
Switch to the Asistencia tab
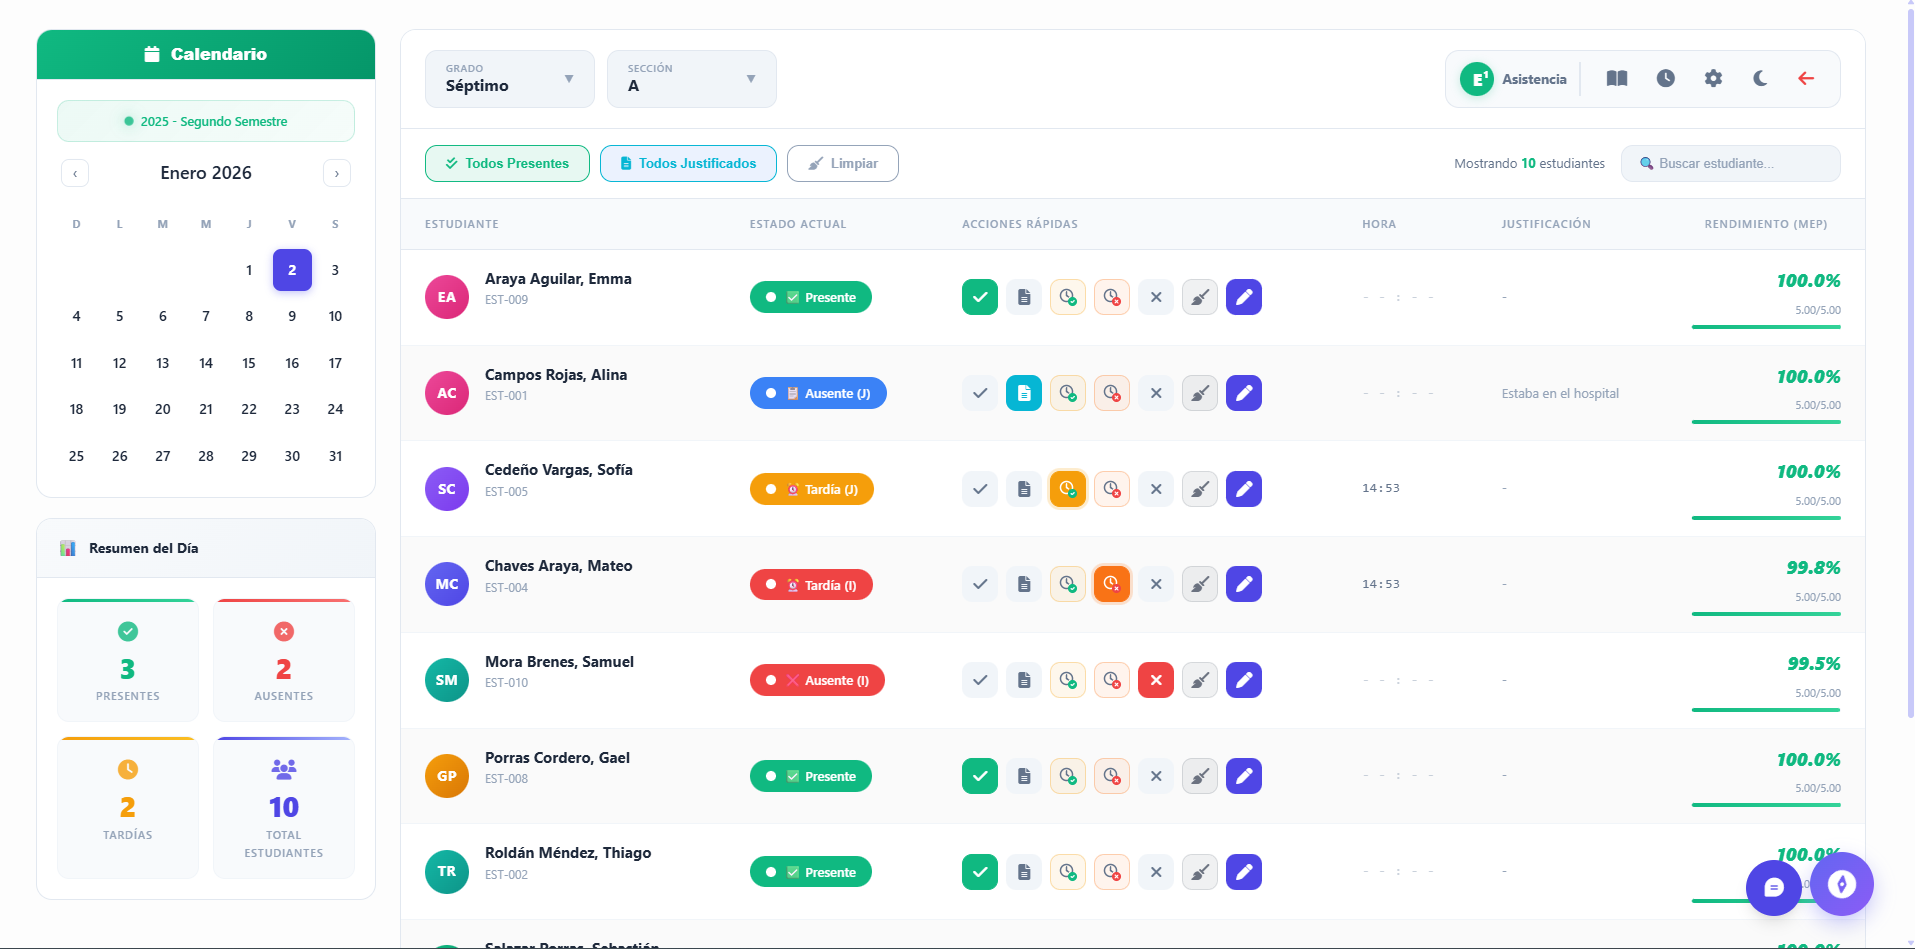pos(1513,78)
